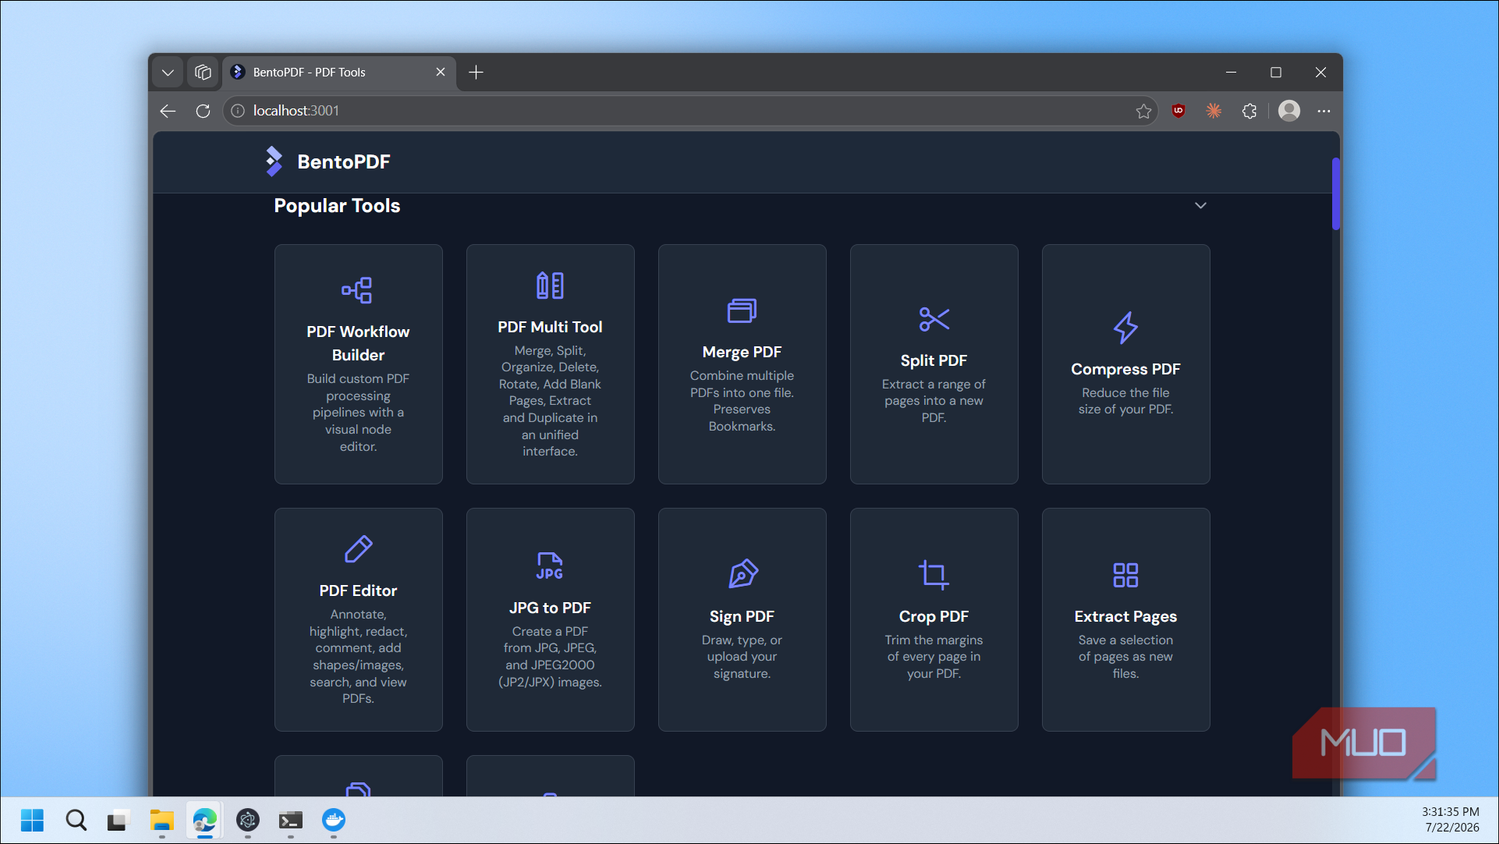Click the Crop PDF crop icon

(x=934, y=574)
